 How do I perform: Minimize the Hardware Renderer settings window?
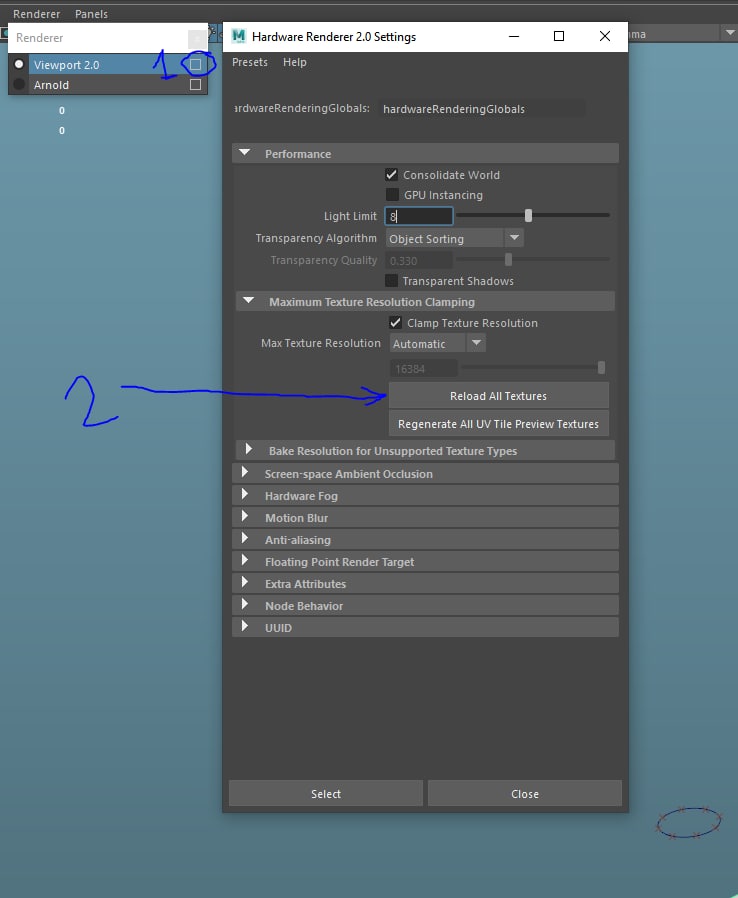[x=514, y=36]
